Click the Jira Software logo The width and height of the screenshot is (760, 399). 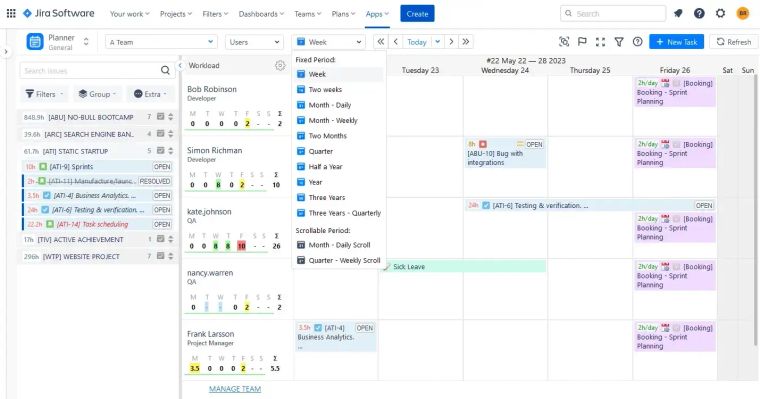tap(59, 14)
